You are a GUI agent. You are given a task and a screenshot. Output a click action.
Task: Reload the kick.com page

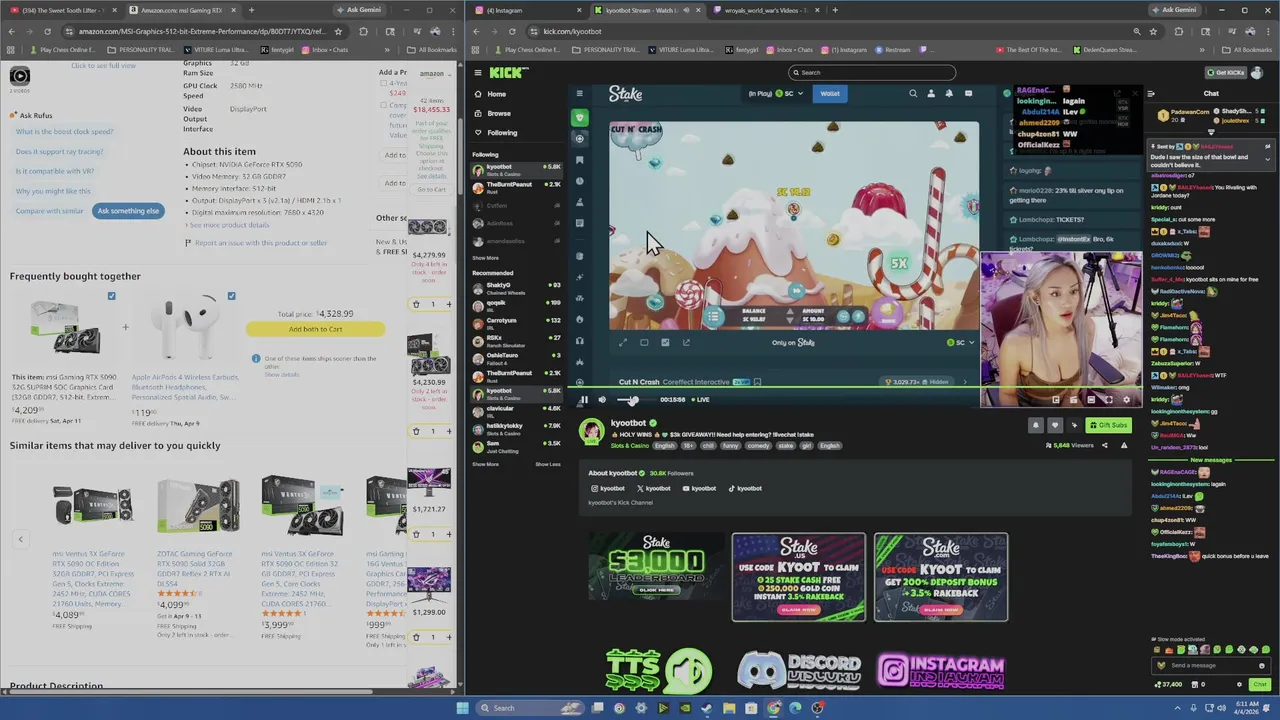(x=512, y=31)
